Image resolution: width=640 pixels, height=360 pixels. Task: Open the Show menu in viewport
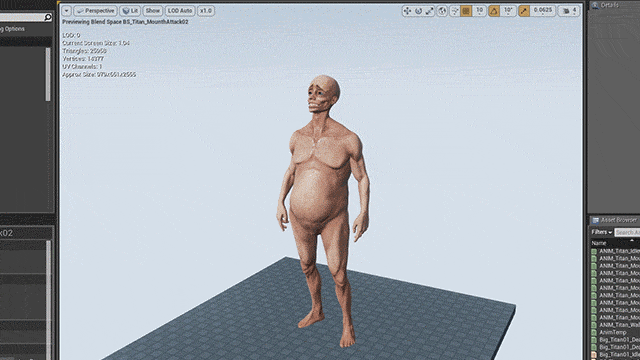click(x=153, y=11)
